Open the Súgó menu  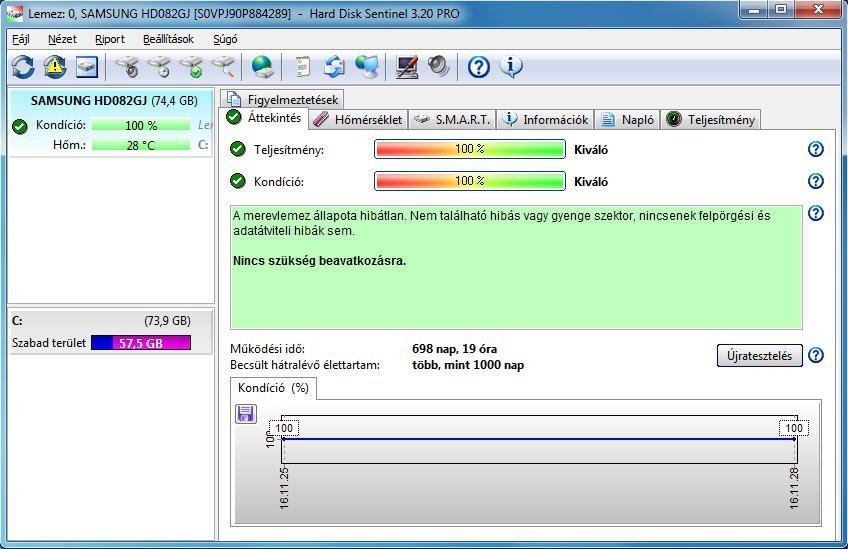(225, 39)
